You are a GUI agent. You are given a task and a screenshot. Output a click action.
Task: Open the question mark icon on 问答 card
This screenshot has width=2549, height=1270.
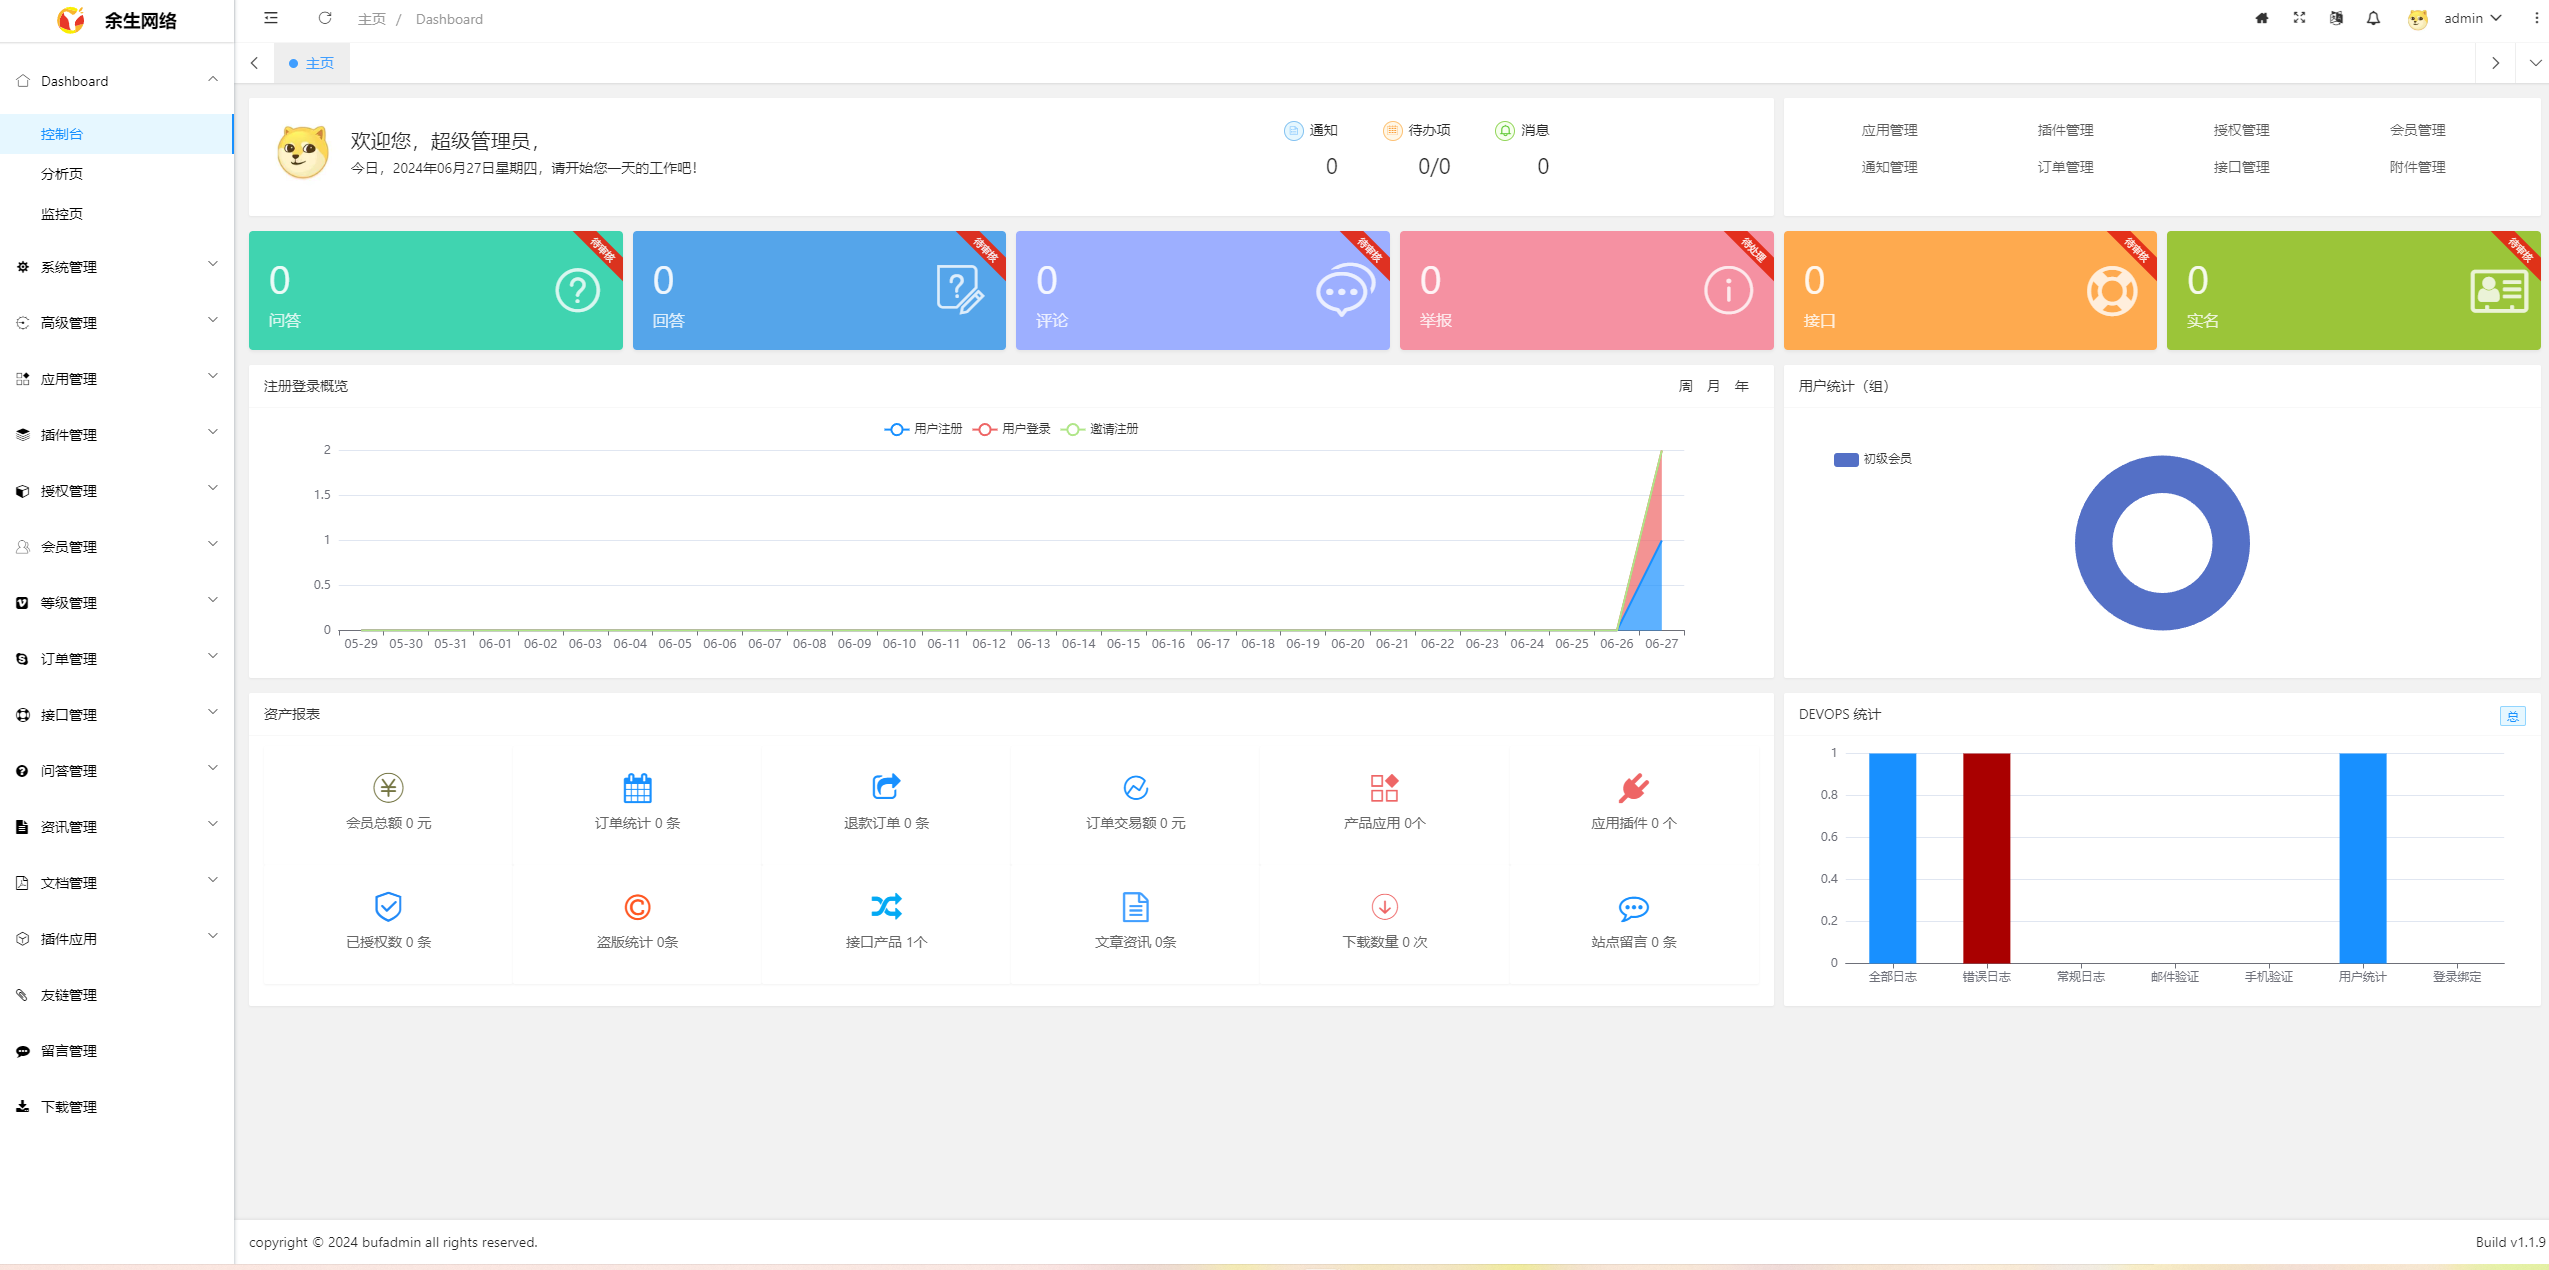(x=577, y=291)
